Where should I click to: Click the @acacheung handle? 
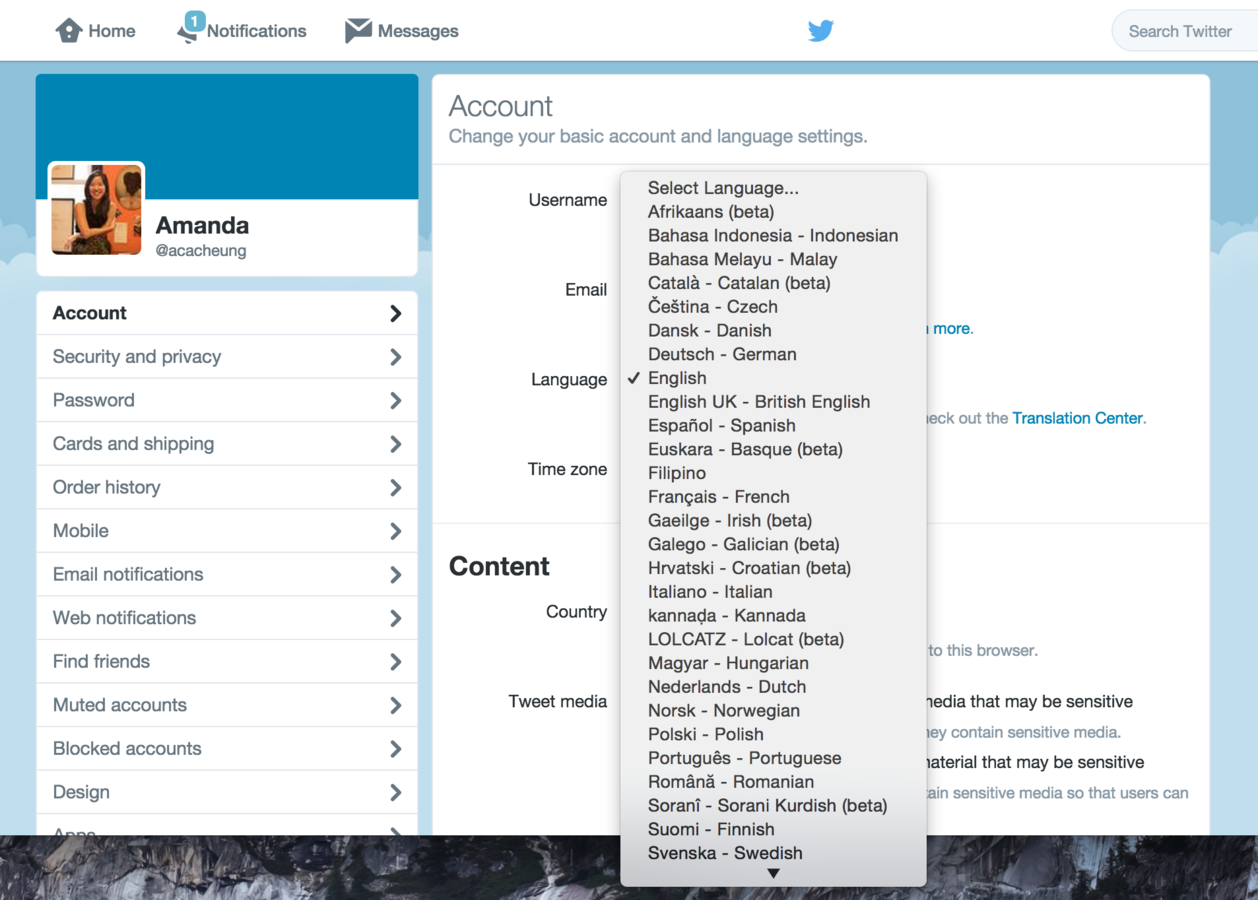pos(201,251)
